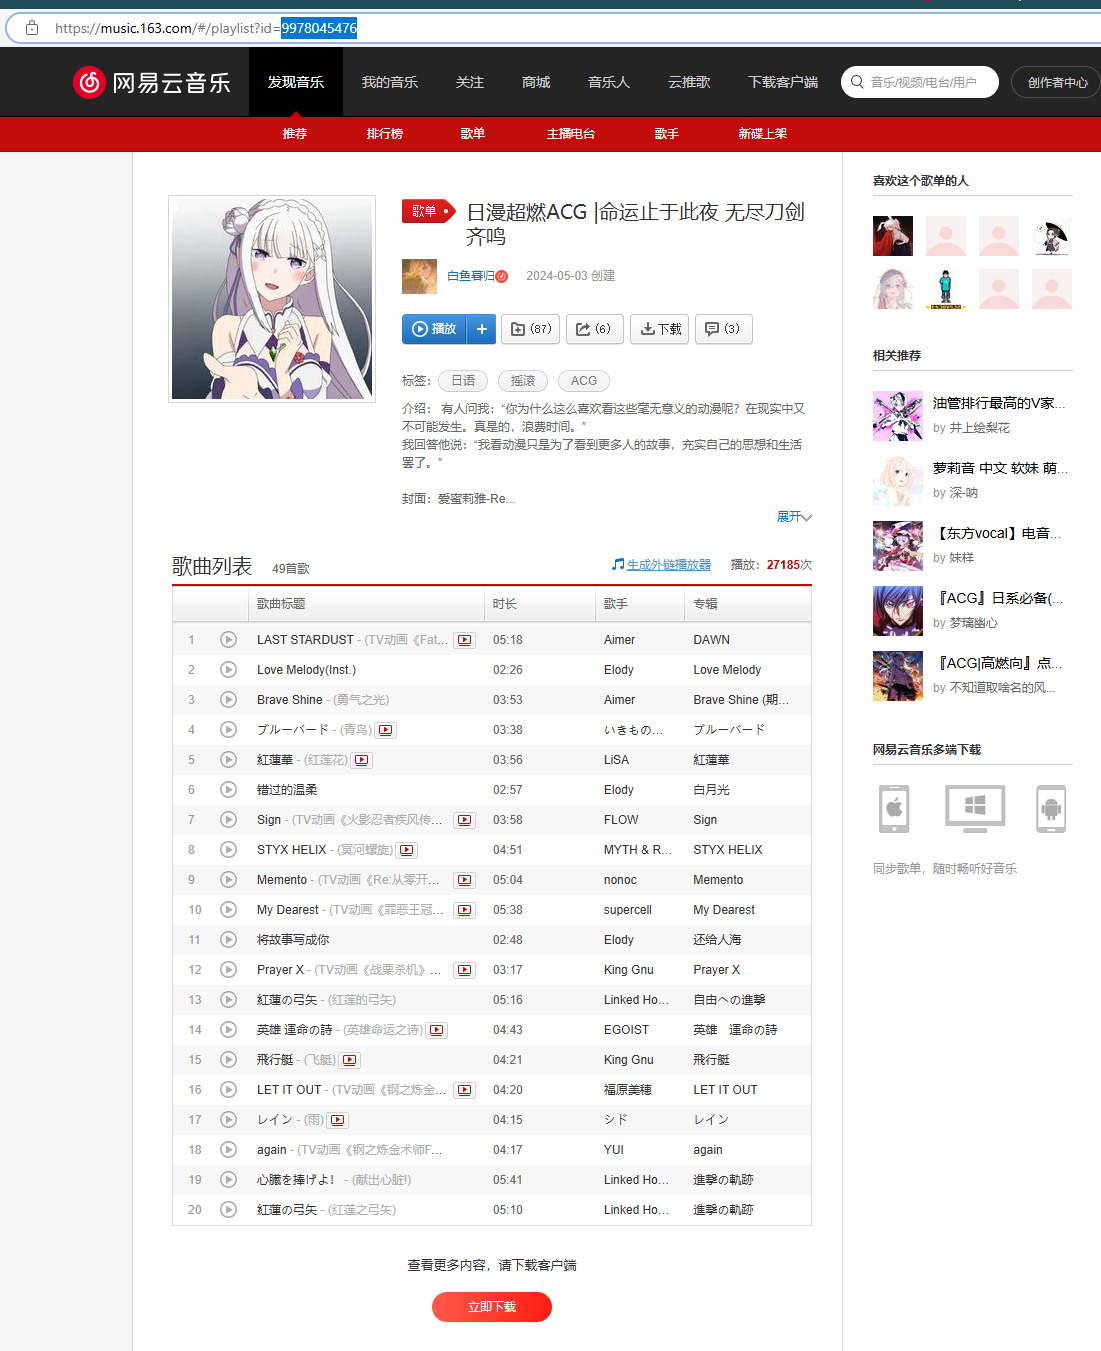
Task: Play the song Love Melody(Inst.)
Action: (228, 670)
